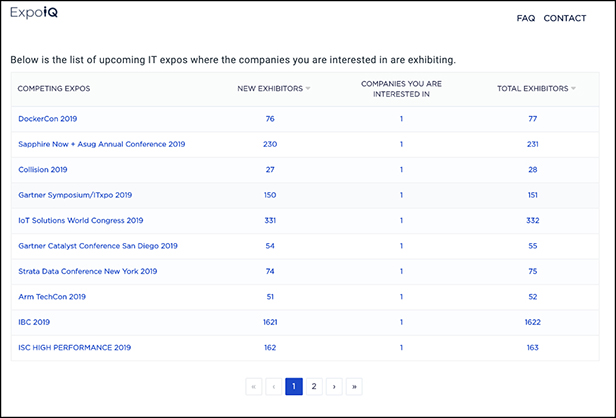Screen dimensions: 616x418
Task: Select page 2 in pagination
Action: click(314, 387)
